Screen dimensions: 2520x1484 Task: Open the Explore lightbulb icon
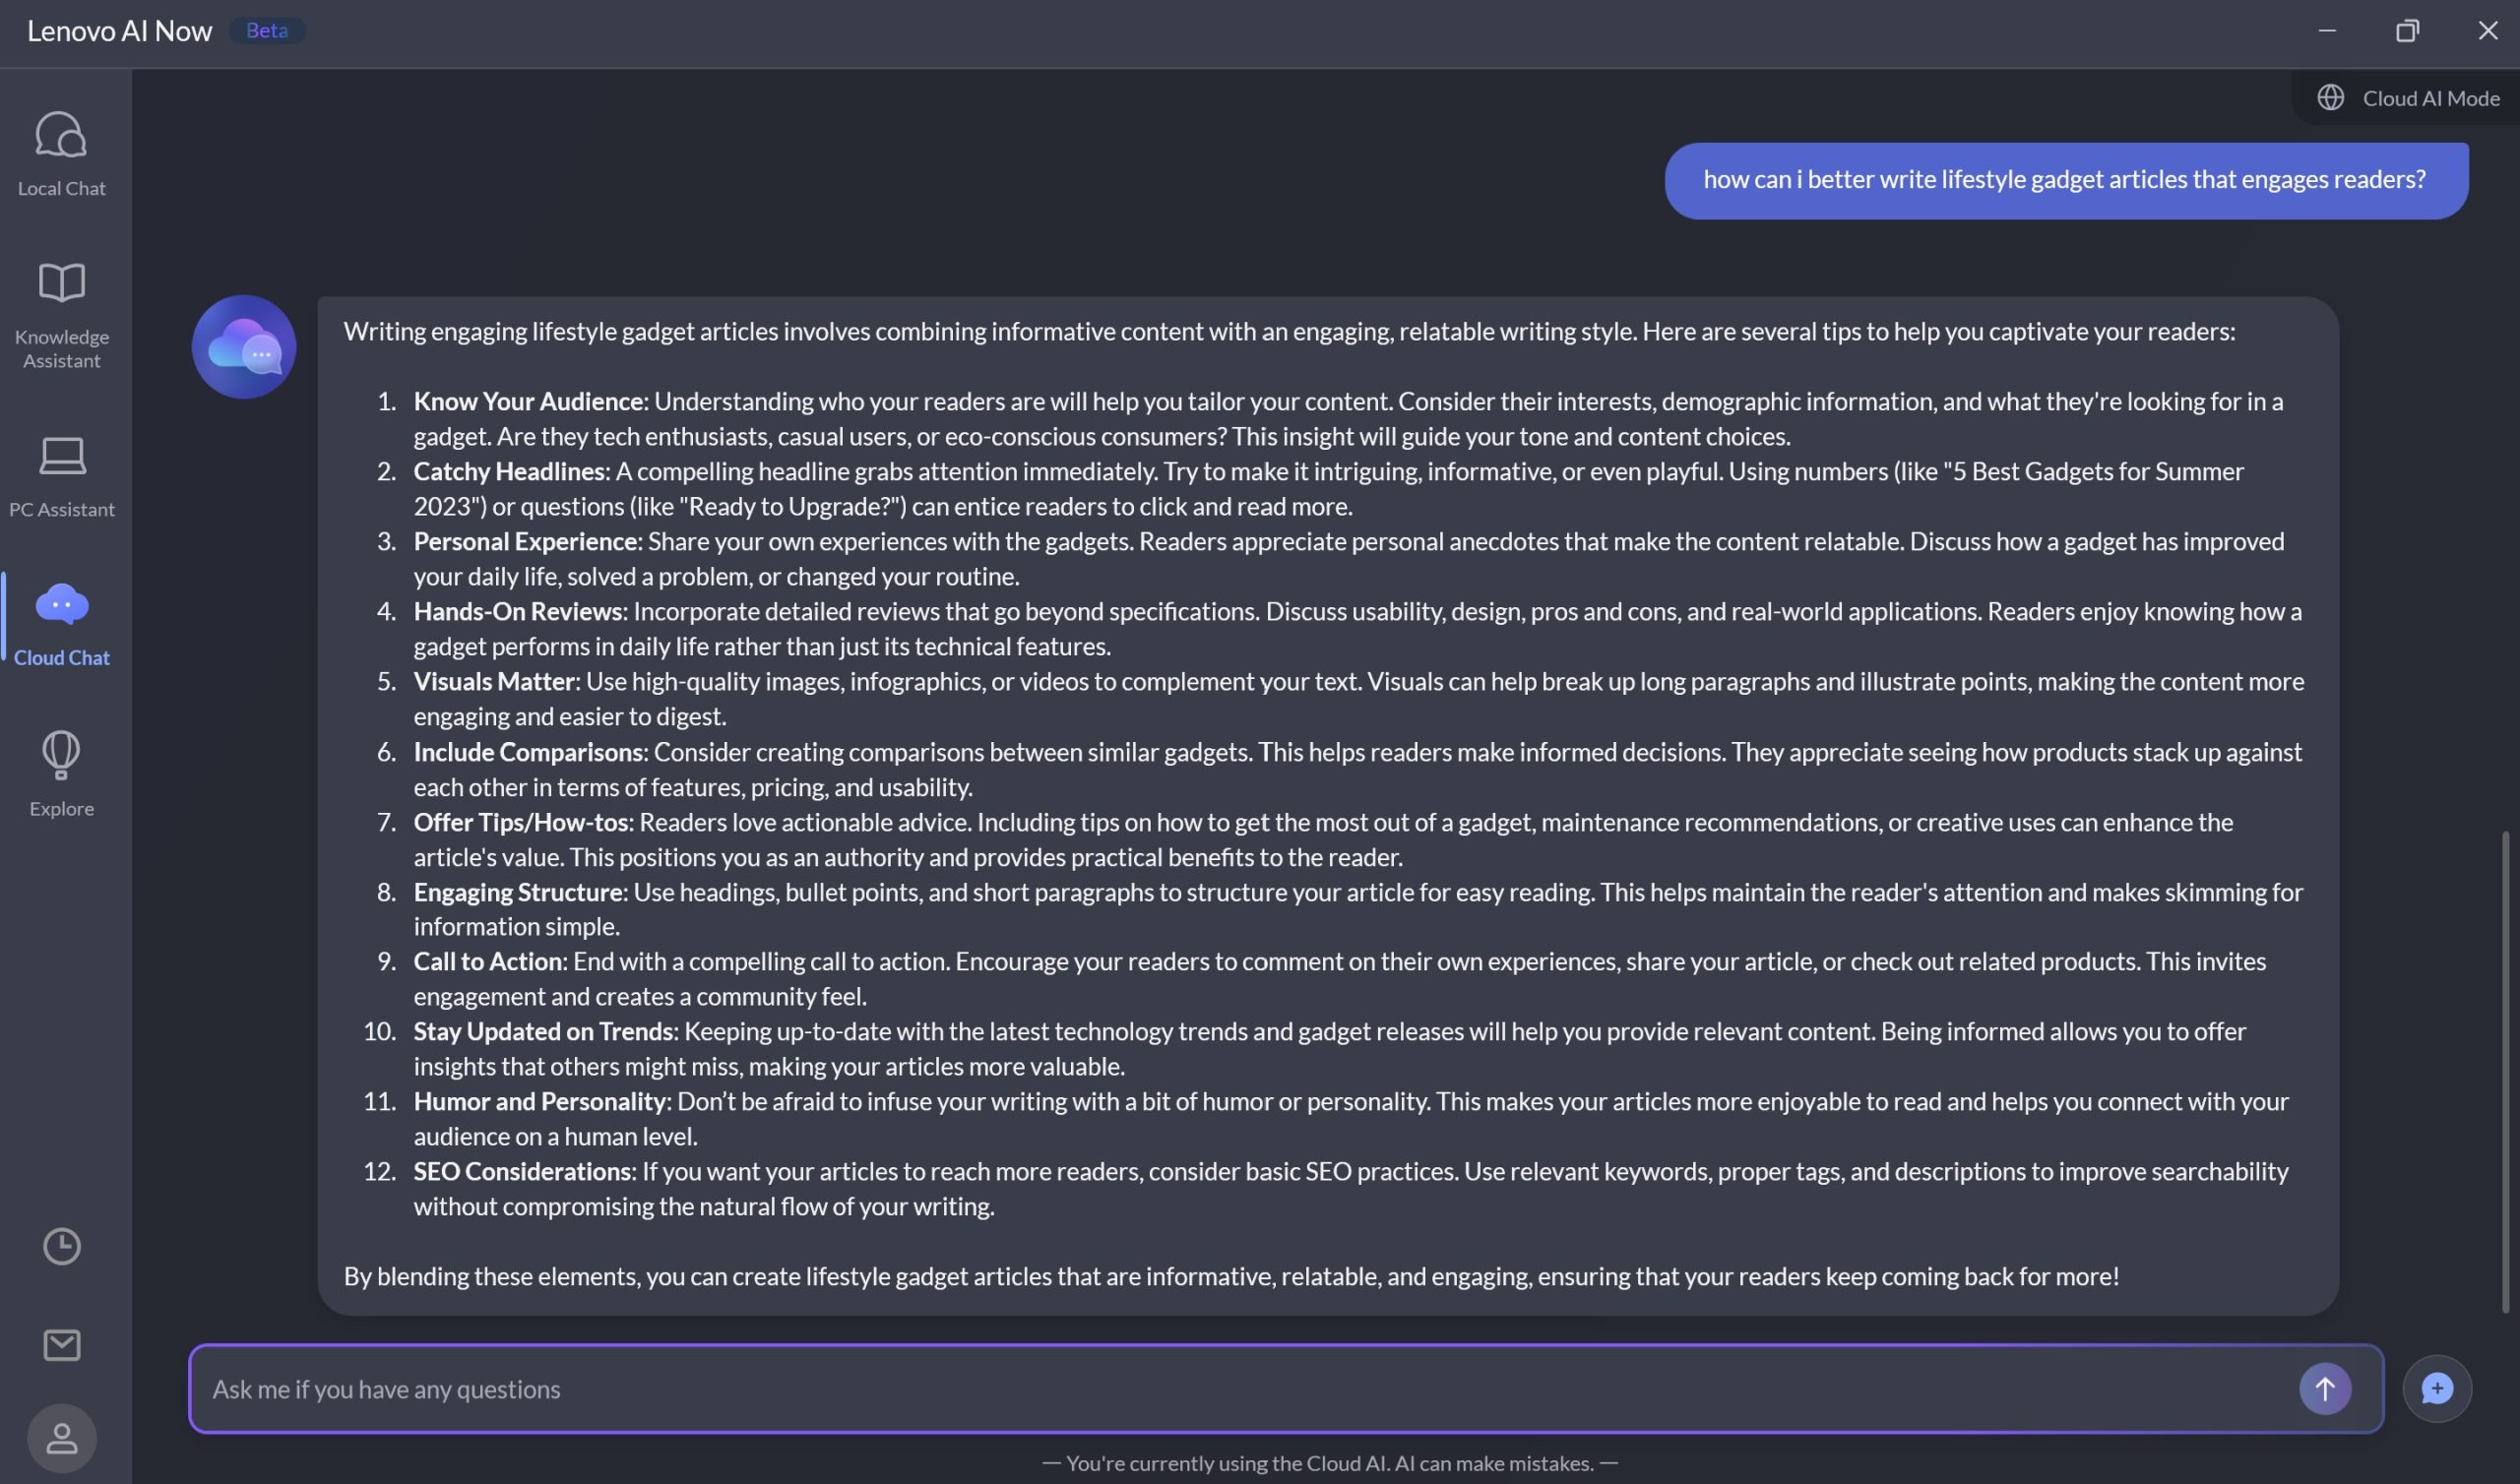point(61,754)
